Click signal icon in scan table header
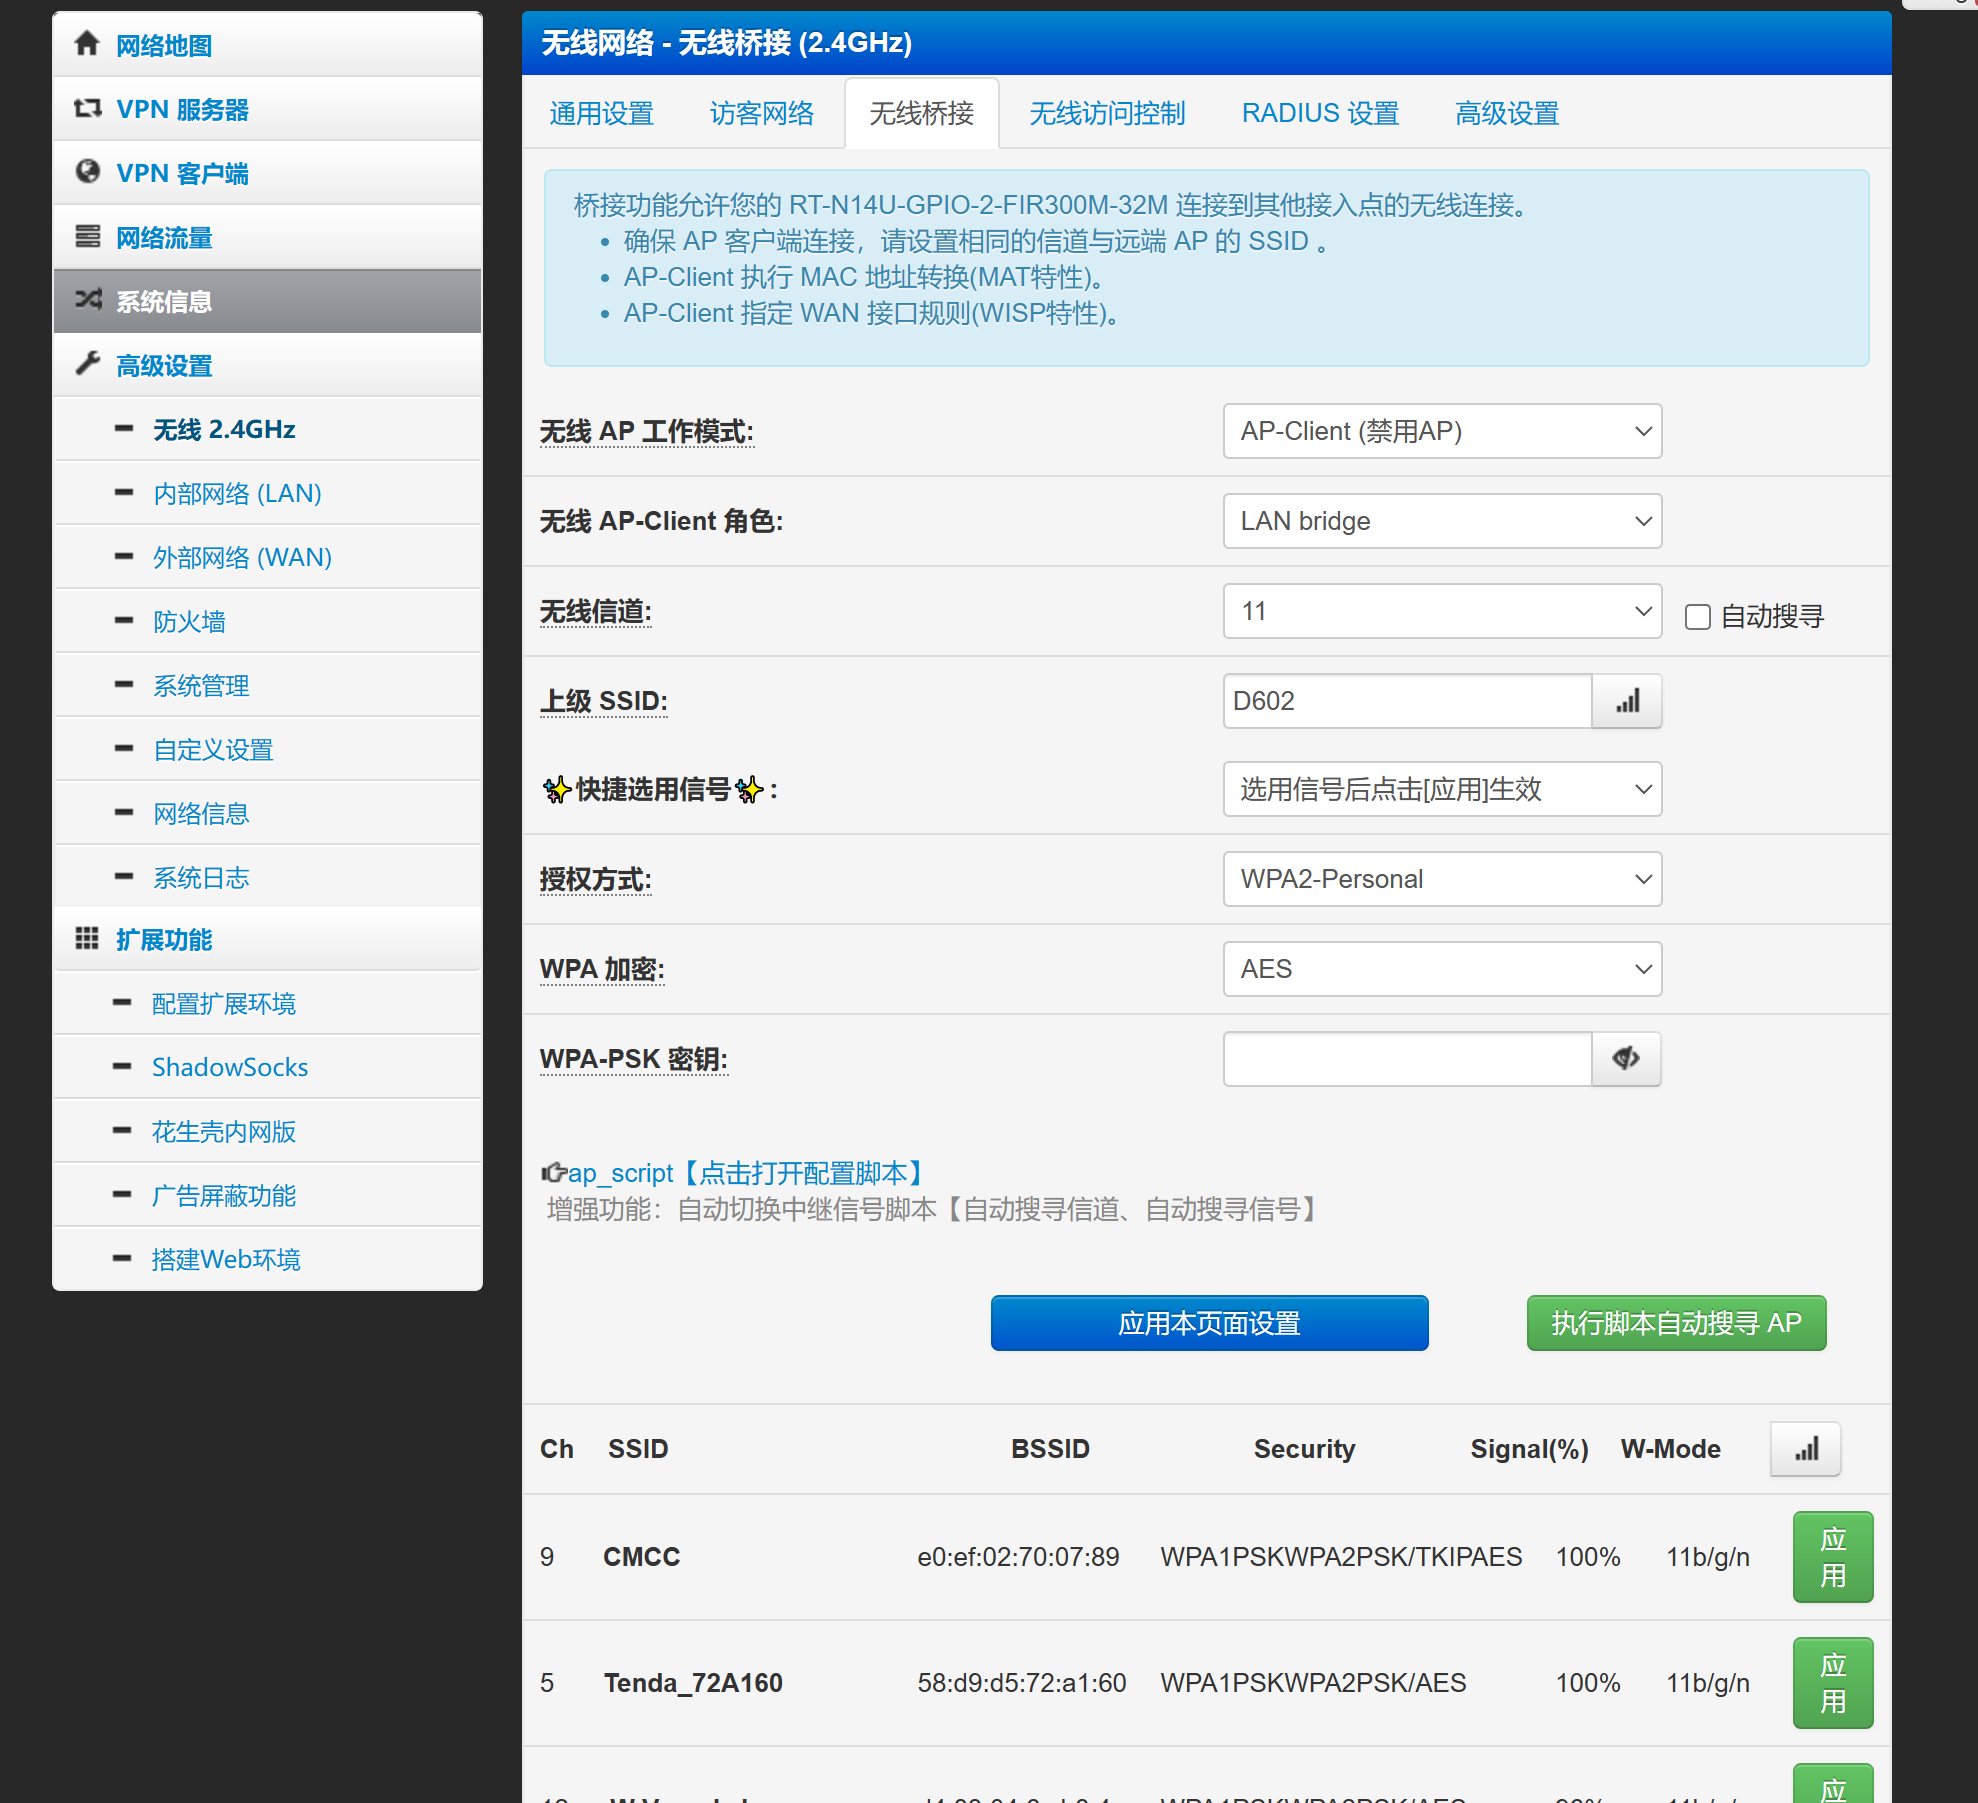Image resolution: width=1978 pixels, height=1803 pixels. 1805,1449
